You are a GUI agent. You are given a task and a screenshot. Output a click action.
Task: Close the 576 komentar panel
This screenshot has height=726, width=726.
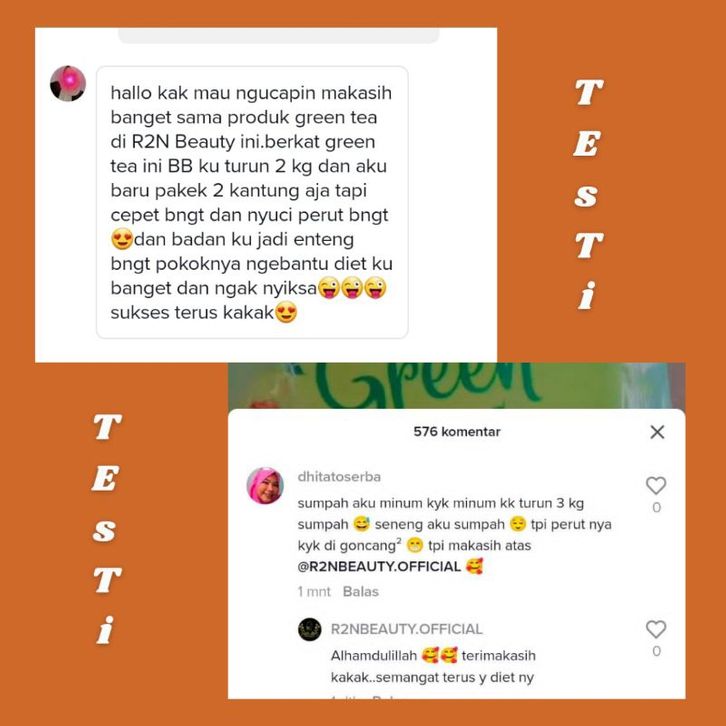(x=657, y=432)
